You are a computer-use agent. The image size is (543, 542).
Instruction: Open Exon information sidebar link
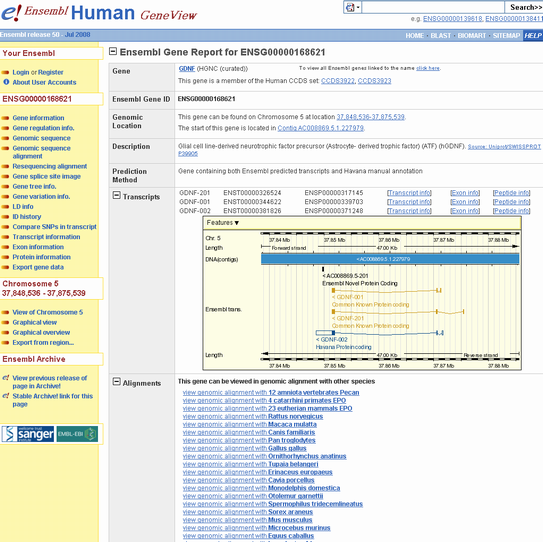(x=38, y=247)
